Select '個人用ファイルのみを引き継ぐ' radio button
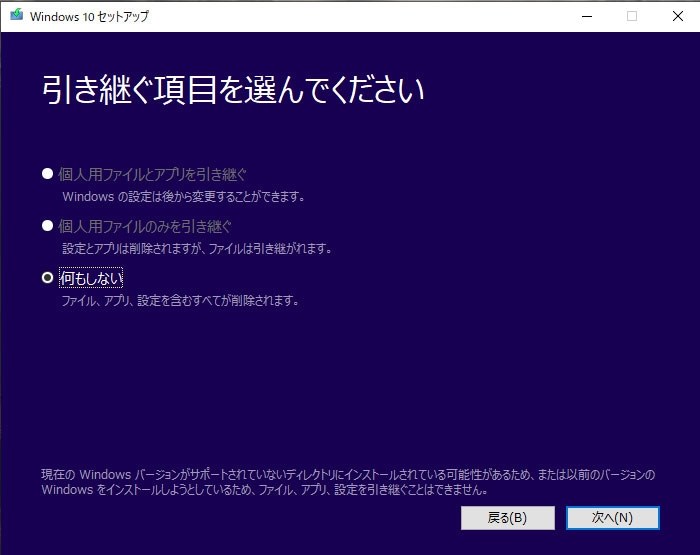Screen dimensions: 700x555 click(x=47, y=225)
